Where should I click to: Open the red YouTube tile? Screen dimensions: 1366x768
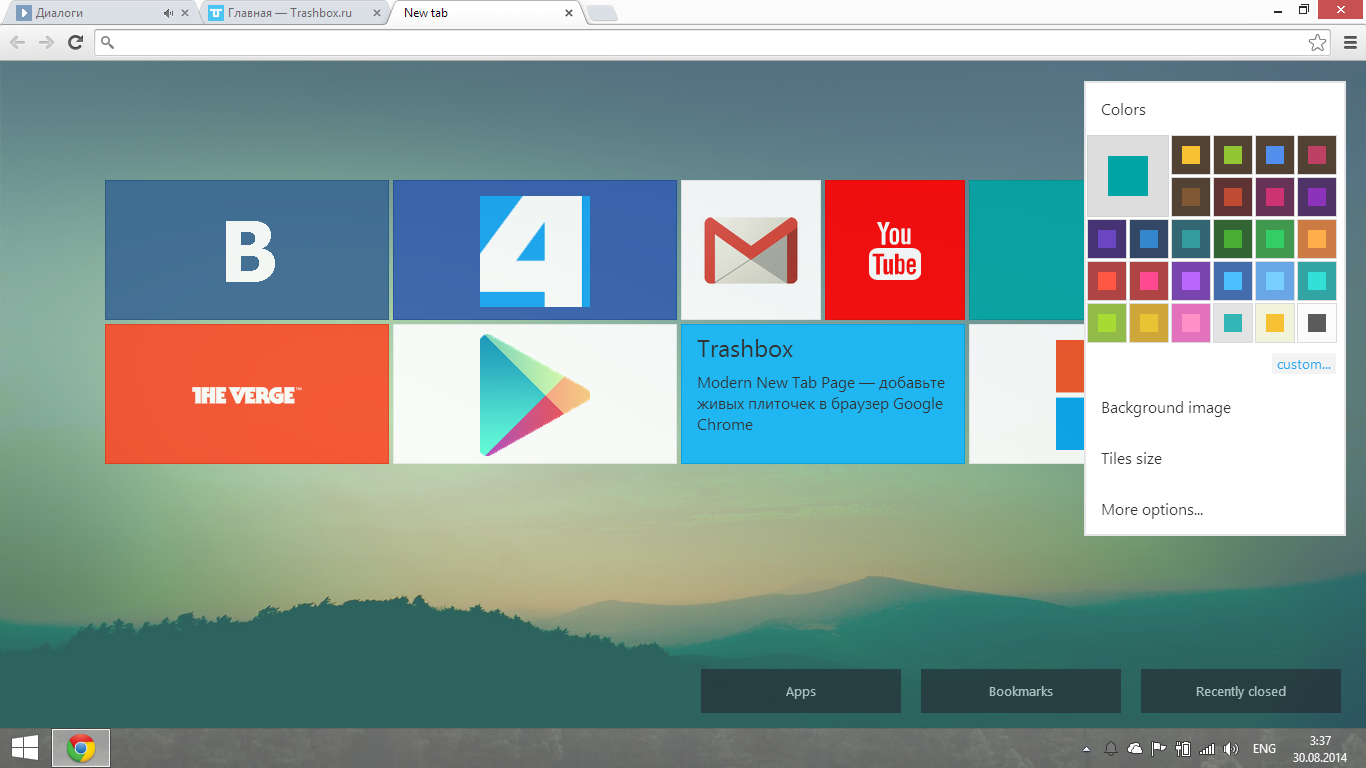coord(895,250)
